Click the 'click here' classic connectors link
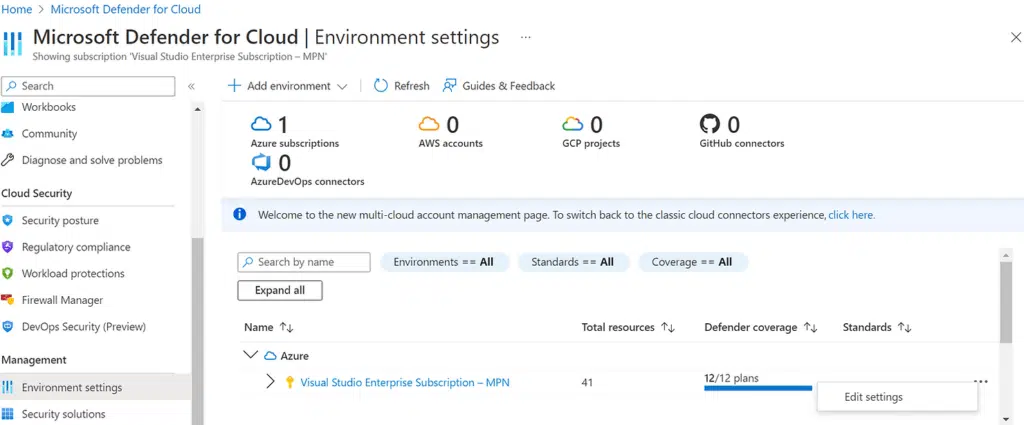Screen dimensions: 1024x425 coord(852,215)
